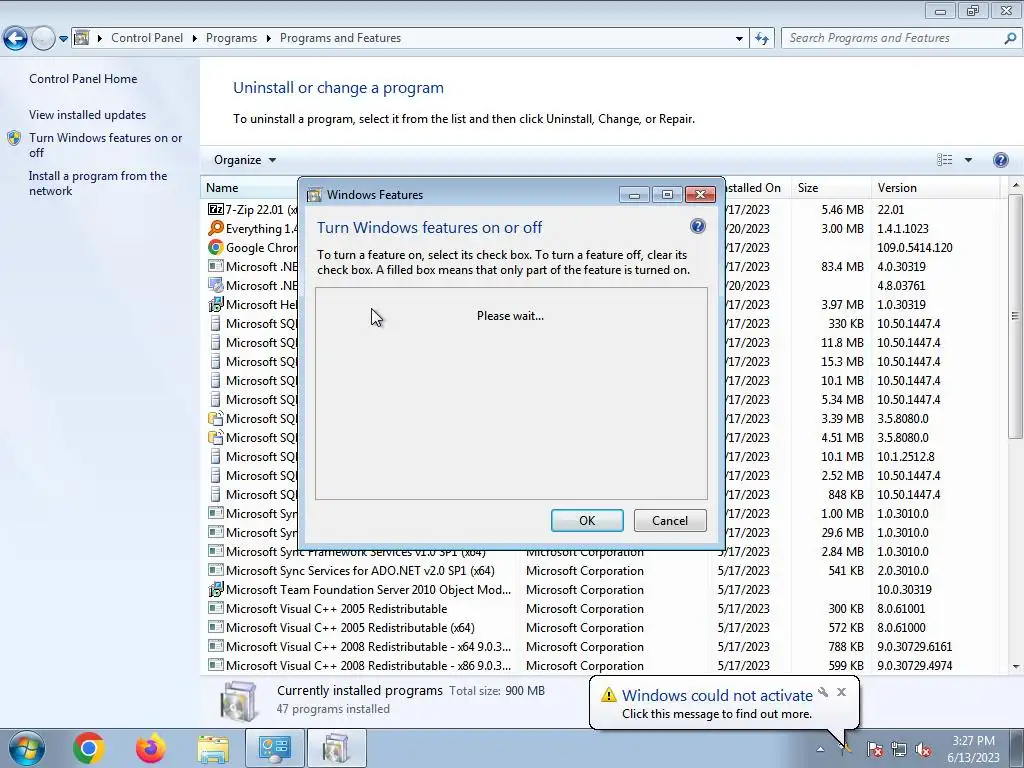Click the Control Panel breadcrumb icon
This screenshot has height=768, width=1024.
pyautogui.click(x=82, y=38)
